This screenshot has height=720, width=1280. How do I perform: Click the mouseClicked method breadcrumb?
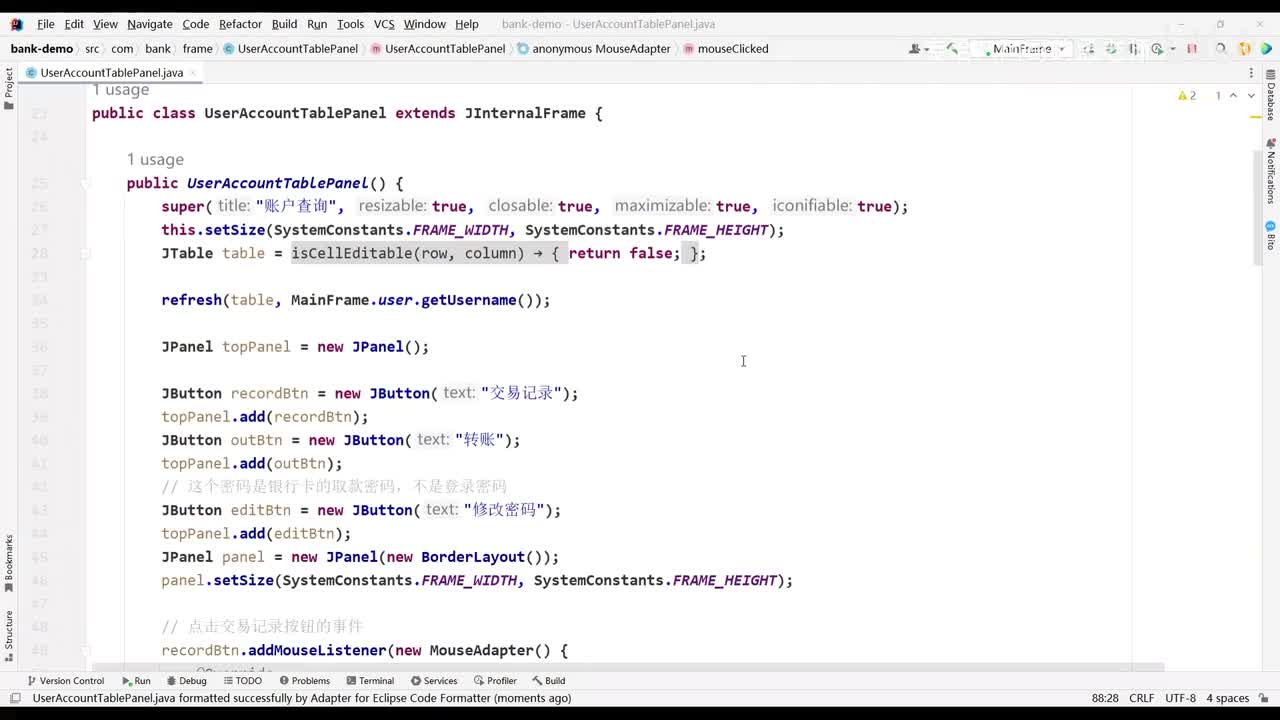[x=725, y=49]
